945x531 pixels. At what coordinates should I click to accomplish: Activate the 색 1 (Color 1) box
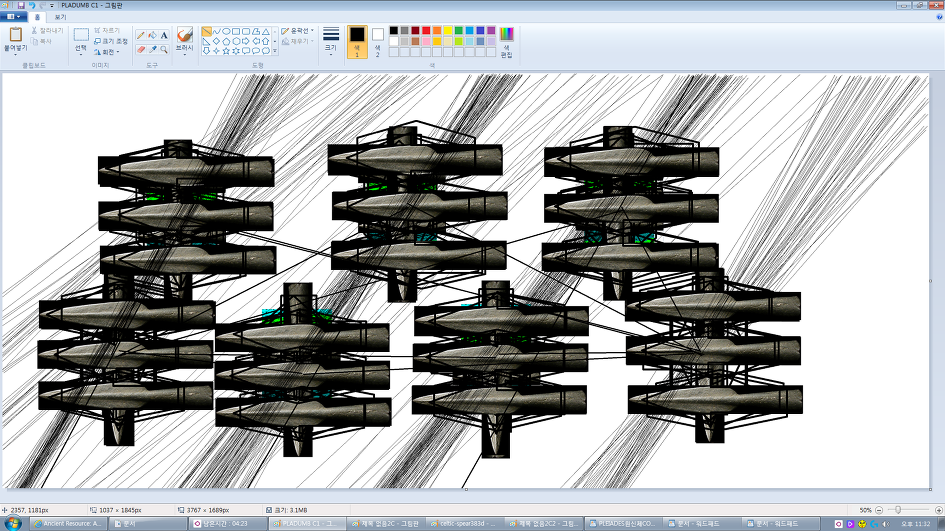coord(356,41)
